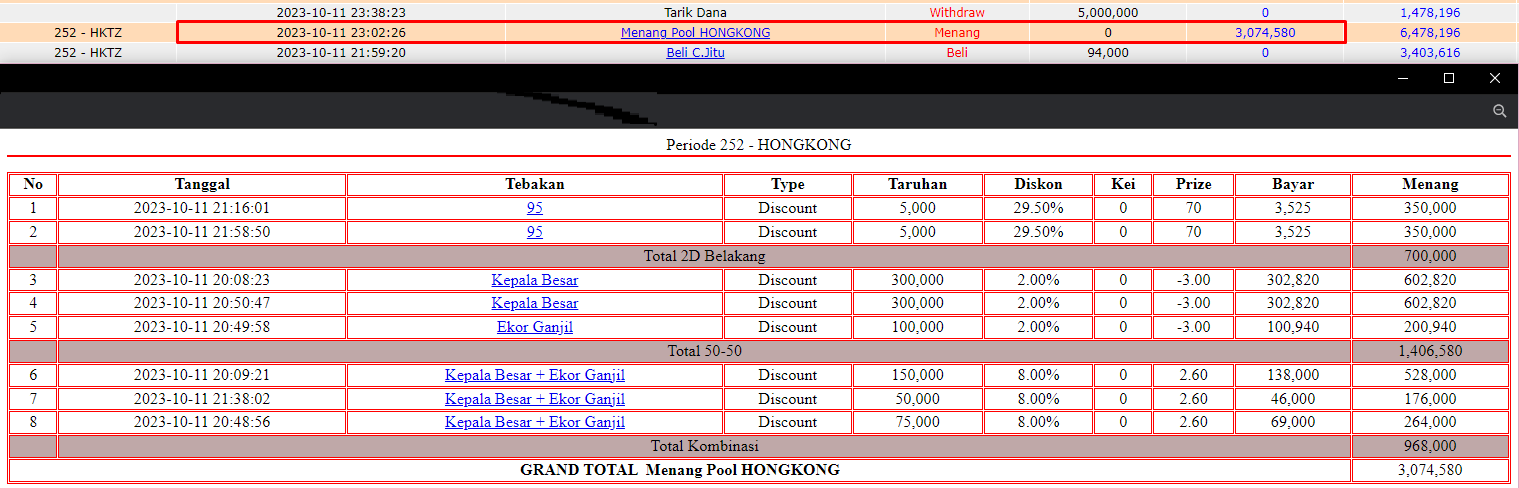This screenshot has height=488, width=1519.
Task: Minimize the popup window
Action: [x=1403, y=78]
